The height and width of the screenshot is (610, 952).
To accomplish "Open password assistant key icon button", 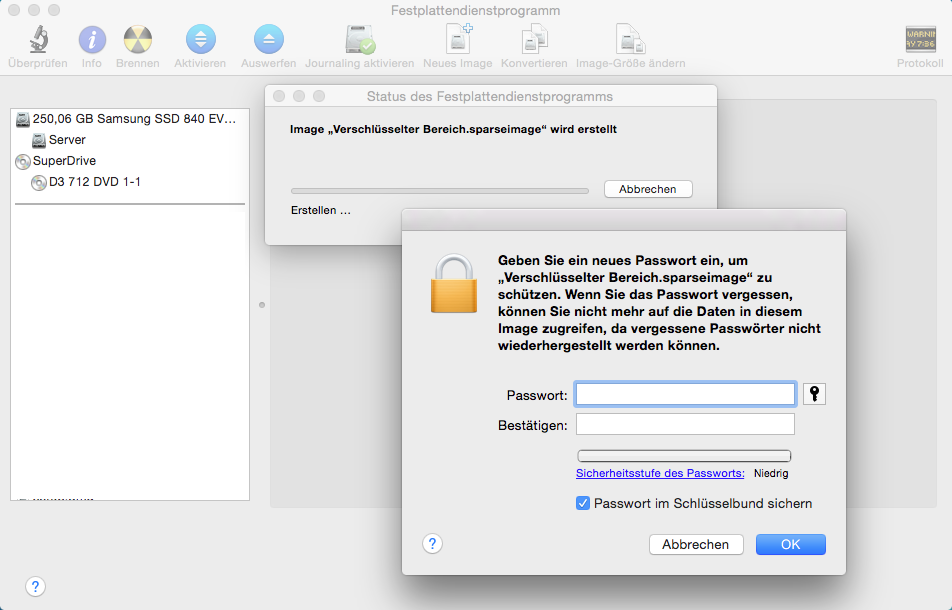I will pos(814,394).
